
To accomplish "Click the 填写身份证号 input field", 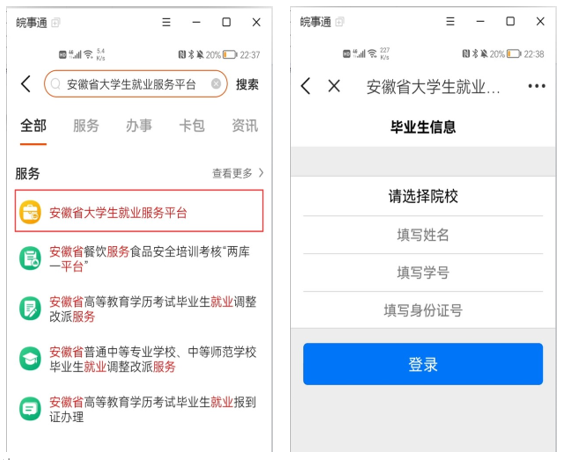I will (x=423, y=310).
